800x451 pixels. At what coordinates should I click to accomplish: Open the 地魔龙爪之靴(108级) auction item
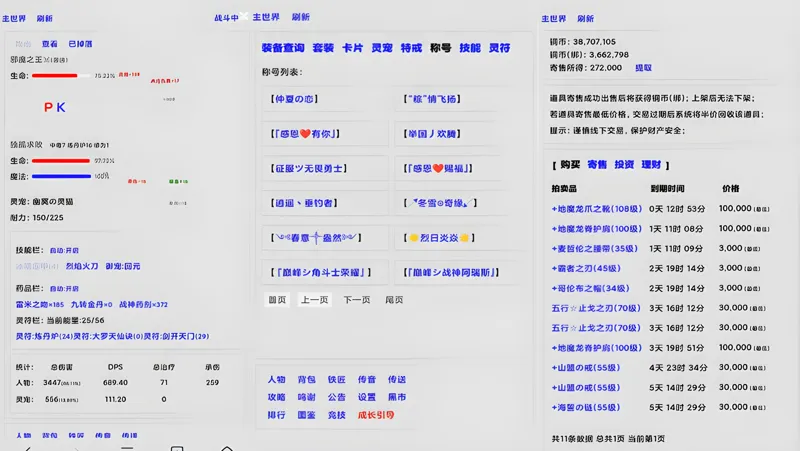click(596, 208)
